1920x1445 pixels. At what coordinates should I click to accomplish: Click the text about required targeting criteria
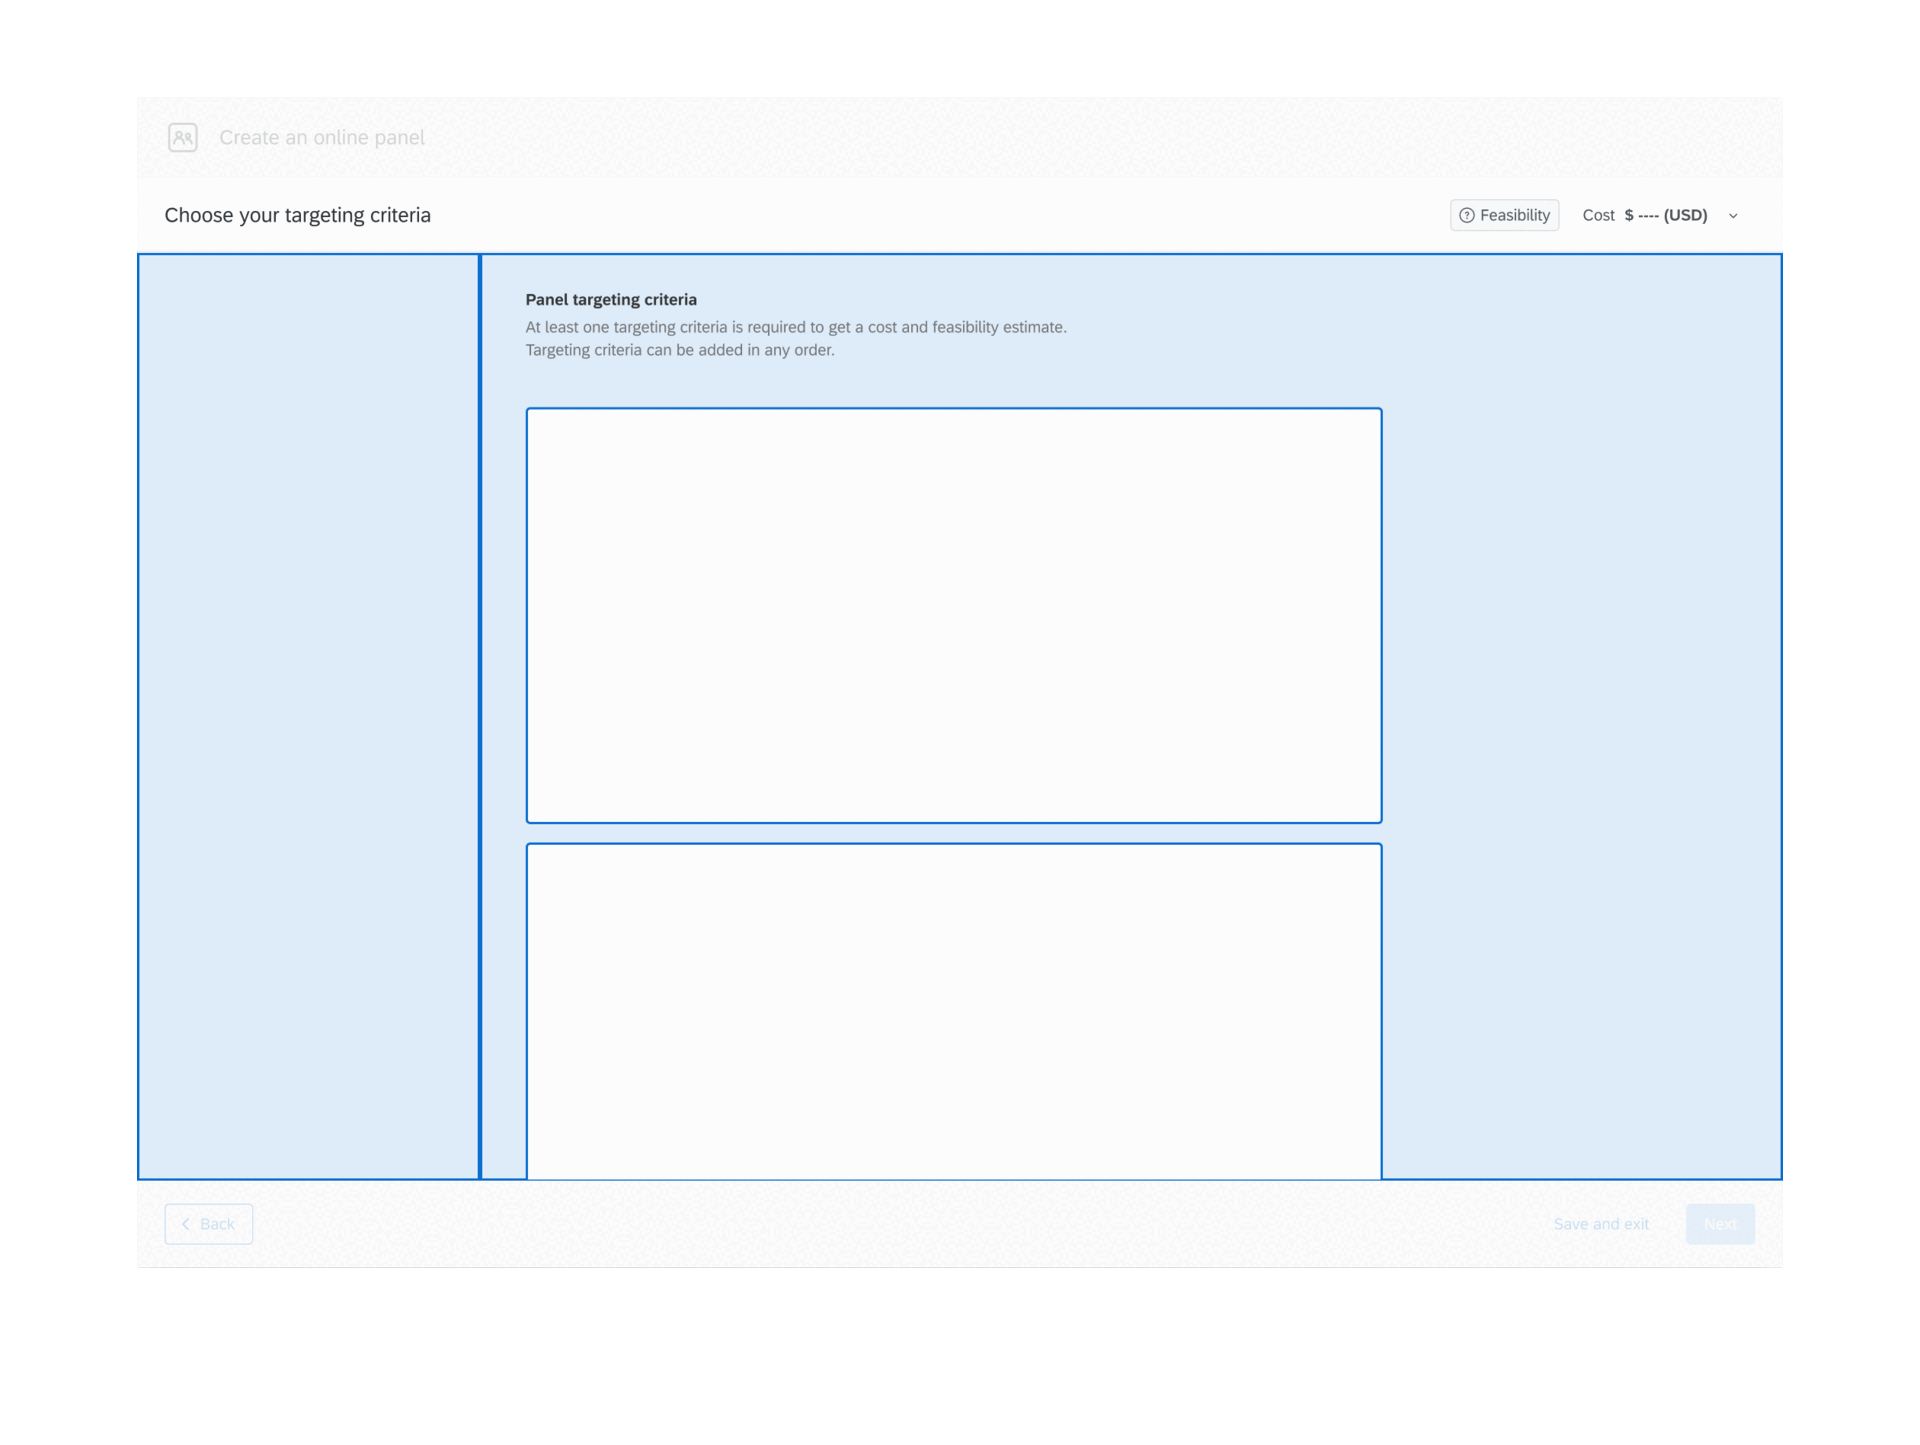(795, 327)
